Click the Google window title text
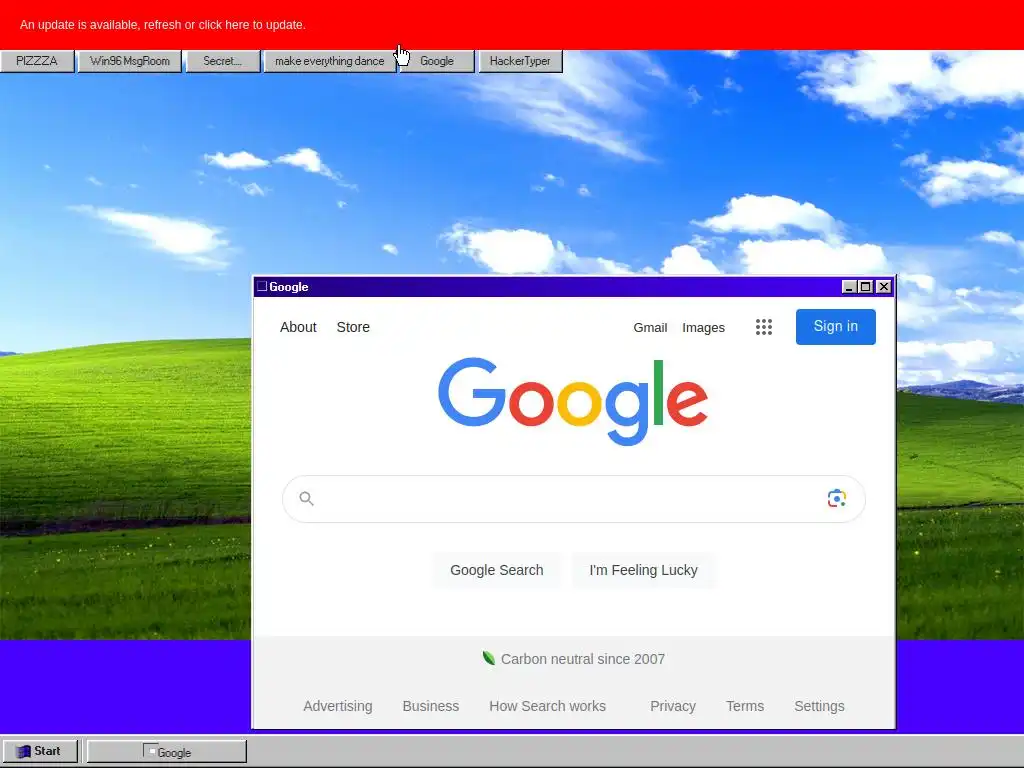Image resolution: width=1024 pixels, height=768 pixels. [289, 287]
